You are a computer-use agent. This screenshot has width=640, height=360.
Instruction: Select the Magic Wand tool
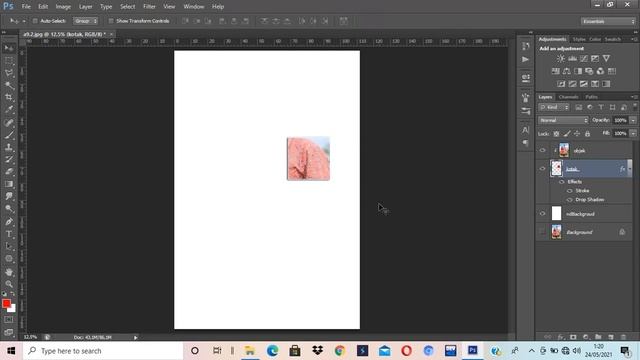[x=9, y=85]
